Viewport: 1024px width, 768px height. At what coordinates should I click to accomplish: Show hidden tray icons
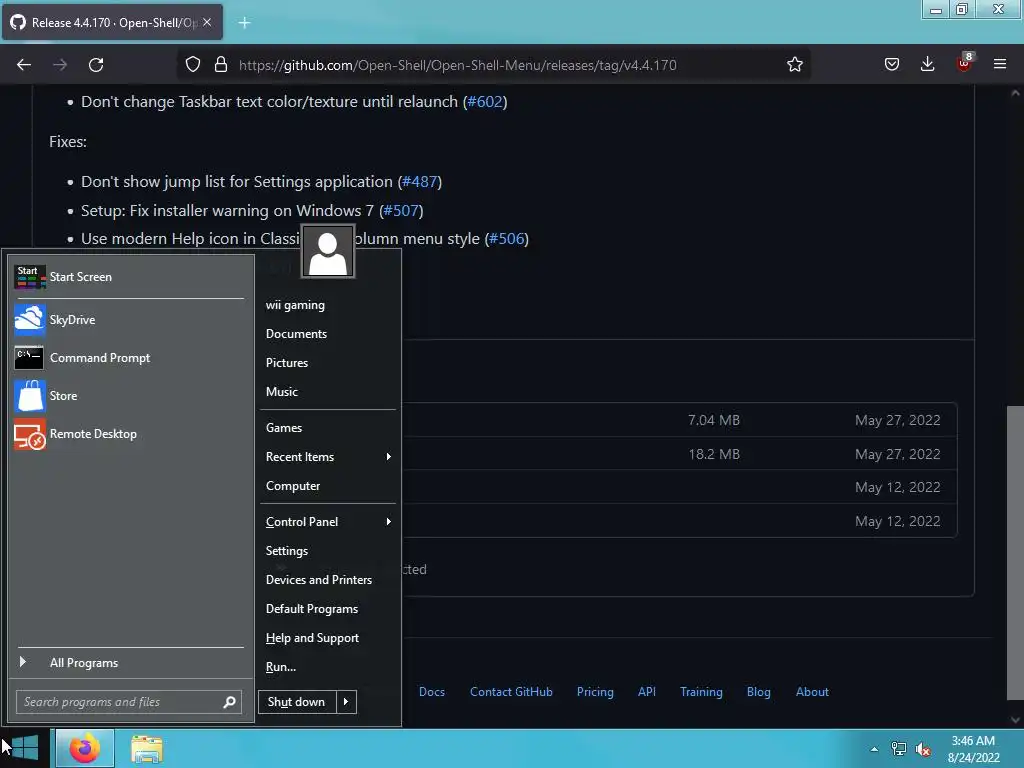point(874,749)
